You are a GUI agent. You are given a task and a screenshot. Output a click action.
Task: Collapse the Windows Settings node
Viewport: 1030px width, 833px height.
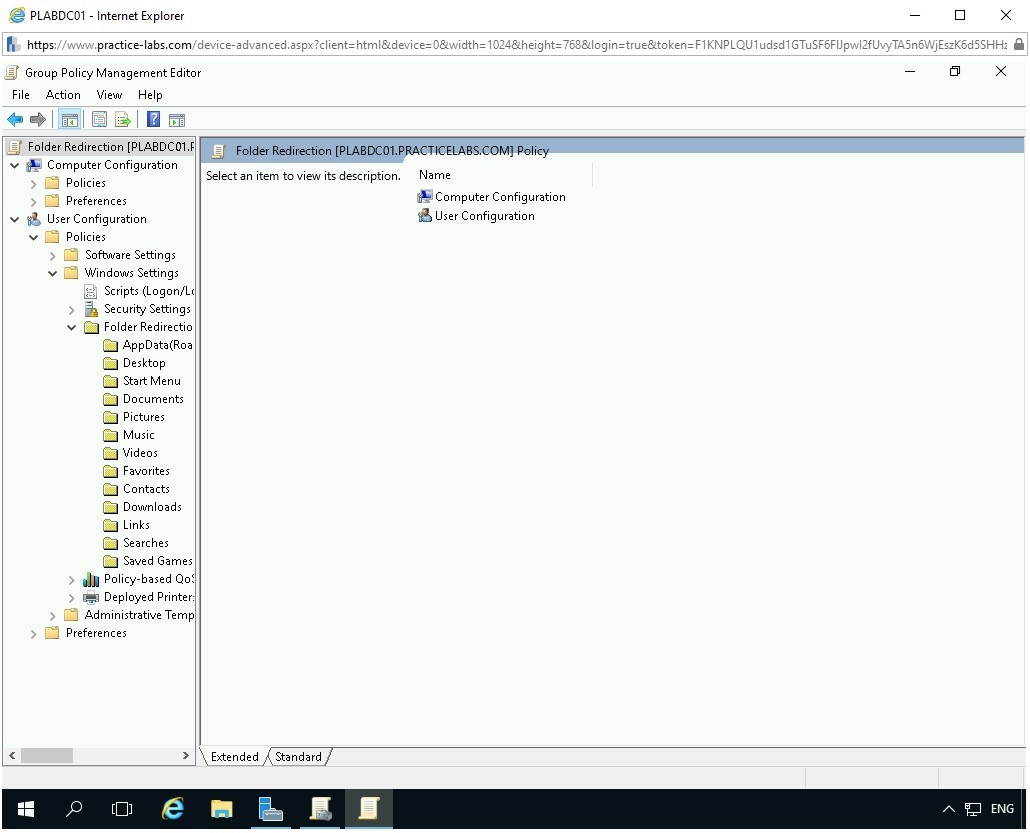53,273
